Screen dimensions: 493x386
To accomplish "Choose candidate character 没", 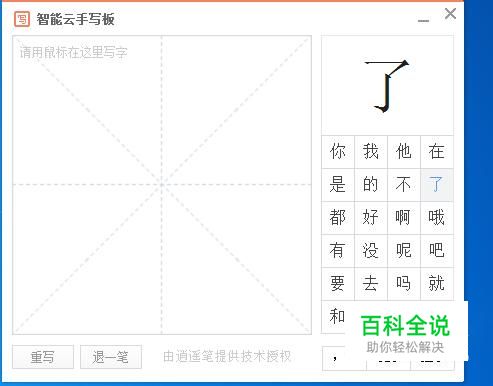I will click(371, 251).
